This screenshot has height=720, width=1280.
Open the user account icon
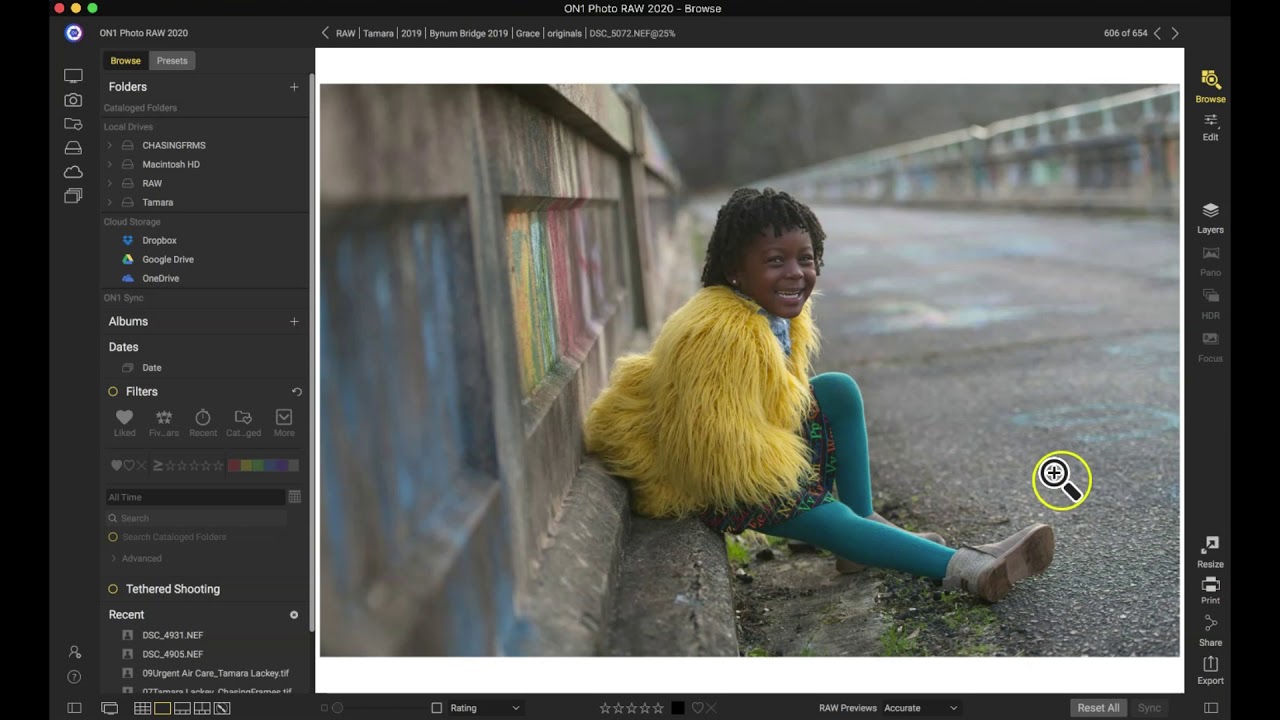(74, 652)
